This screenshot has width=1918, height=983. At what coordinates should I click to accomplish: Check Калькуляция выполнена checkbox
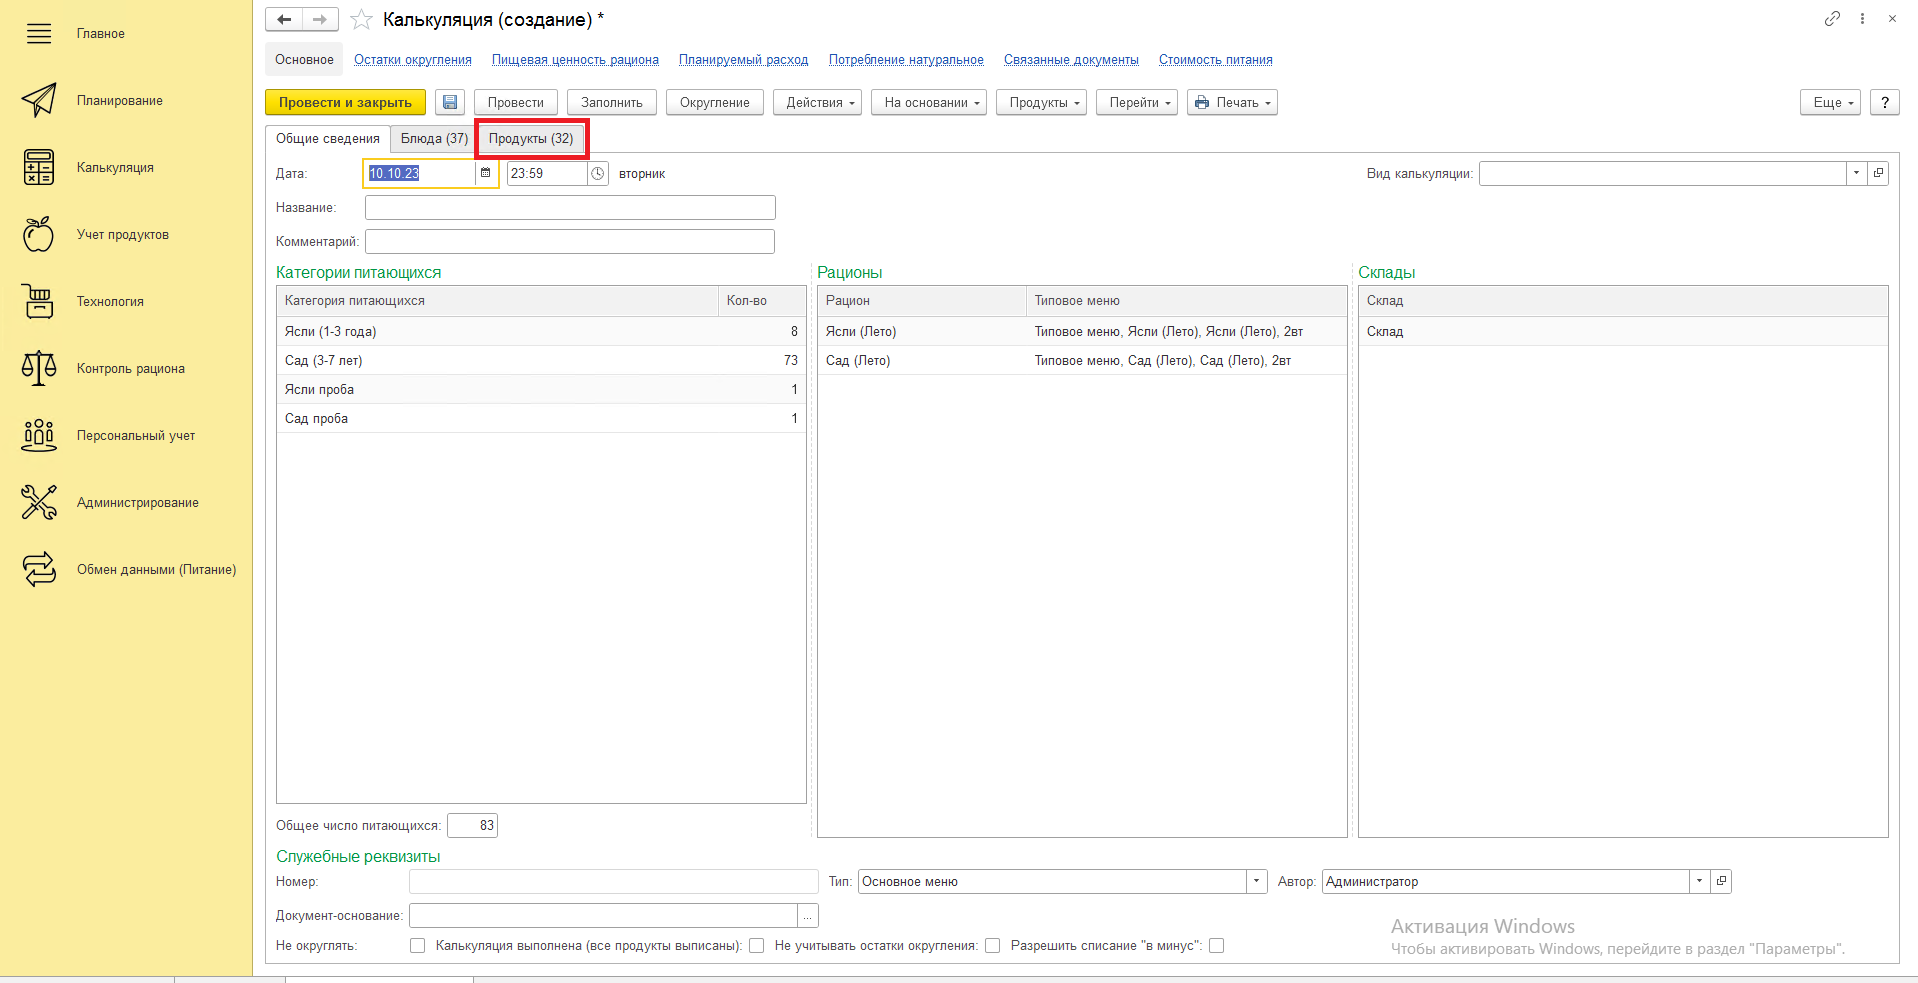757,946
